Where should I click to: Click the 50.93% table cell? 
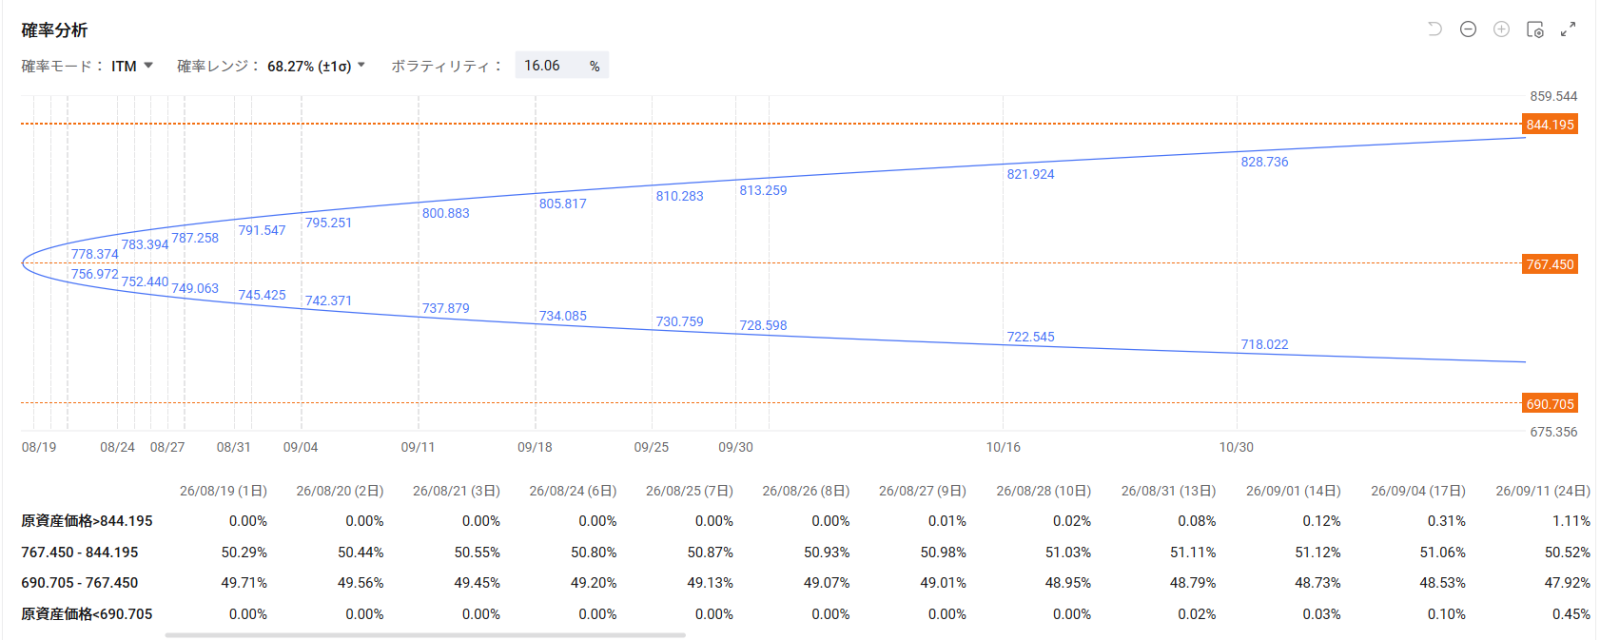[x=827, y=552]
